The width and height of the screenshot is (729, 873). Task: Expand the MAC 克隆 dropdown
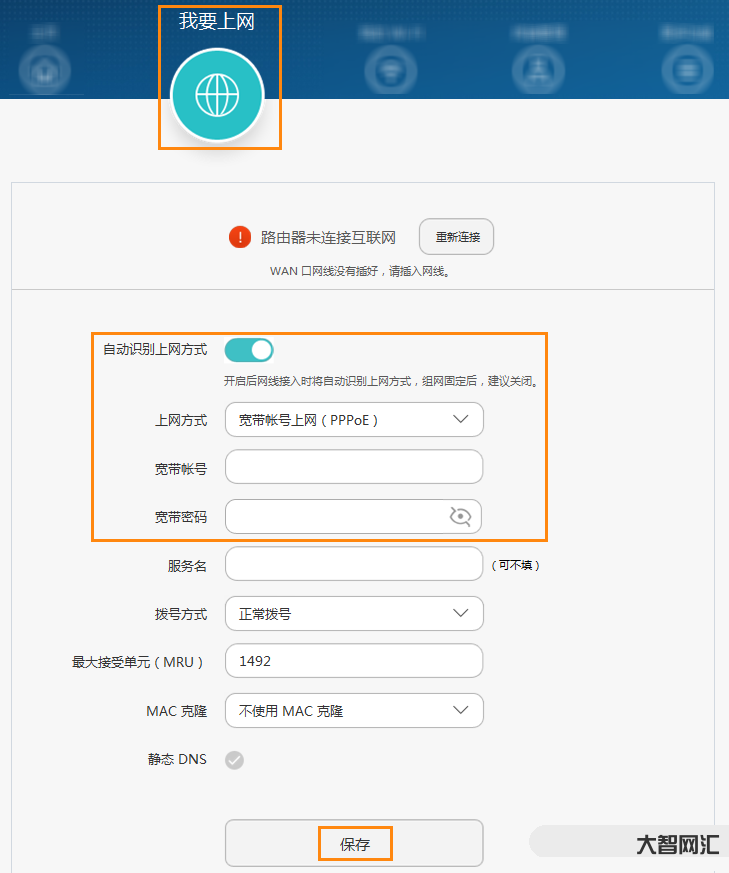[354, 711]
